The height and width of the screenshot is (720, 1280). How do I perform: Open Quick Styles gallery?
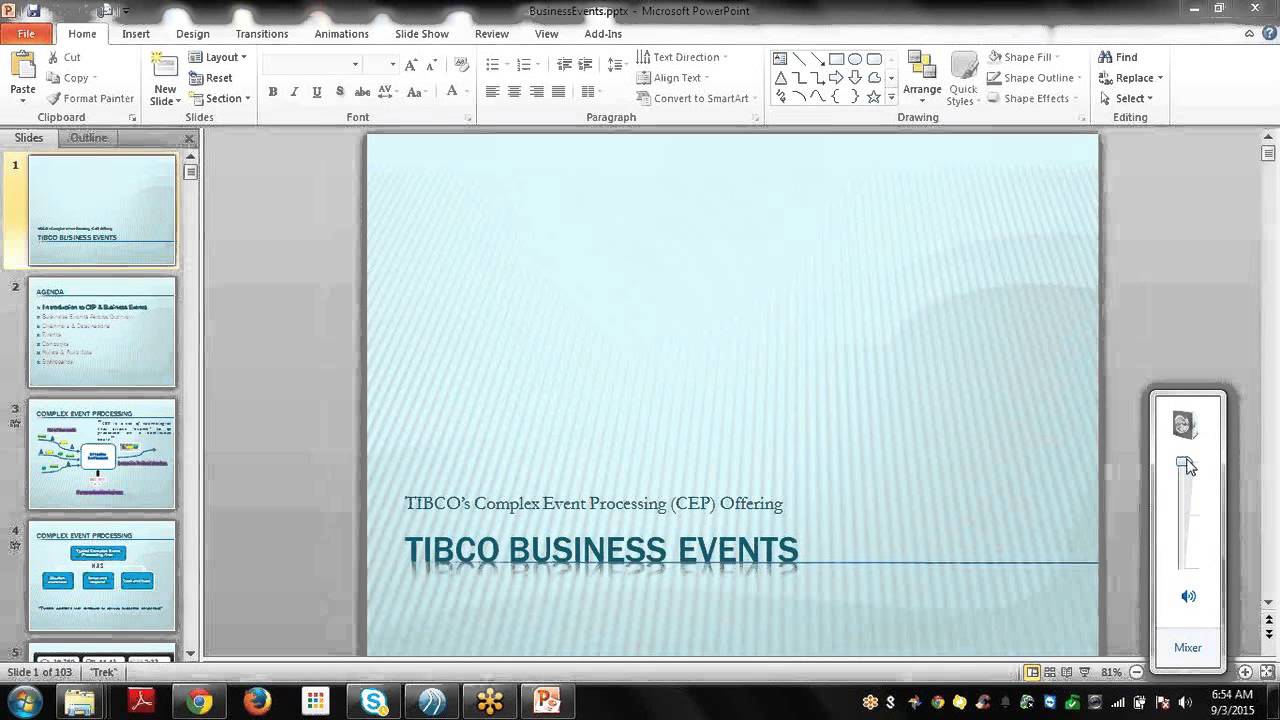click(x=962, y=79)
